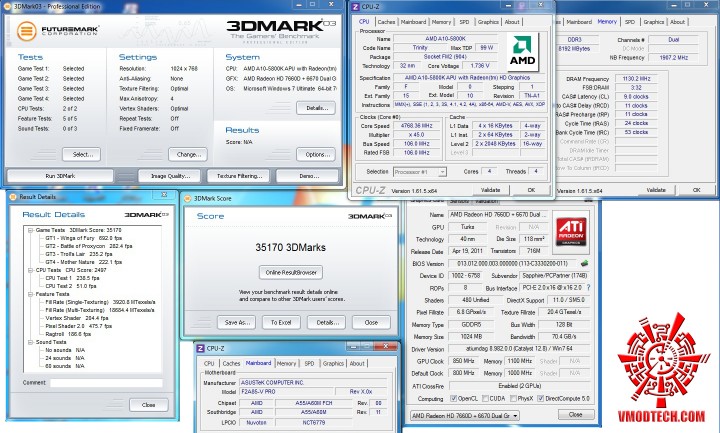Open the Image Quality... button
This screenshot has height=433, width=720.
[170, 176]
